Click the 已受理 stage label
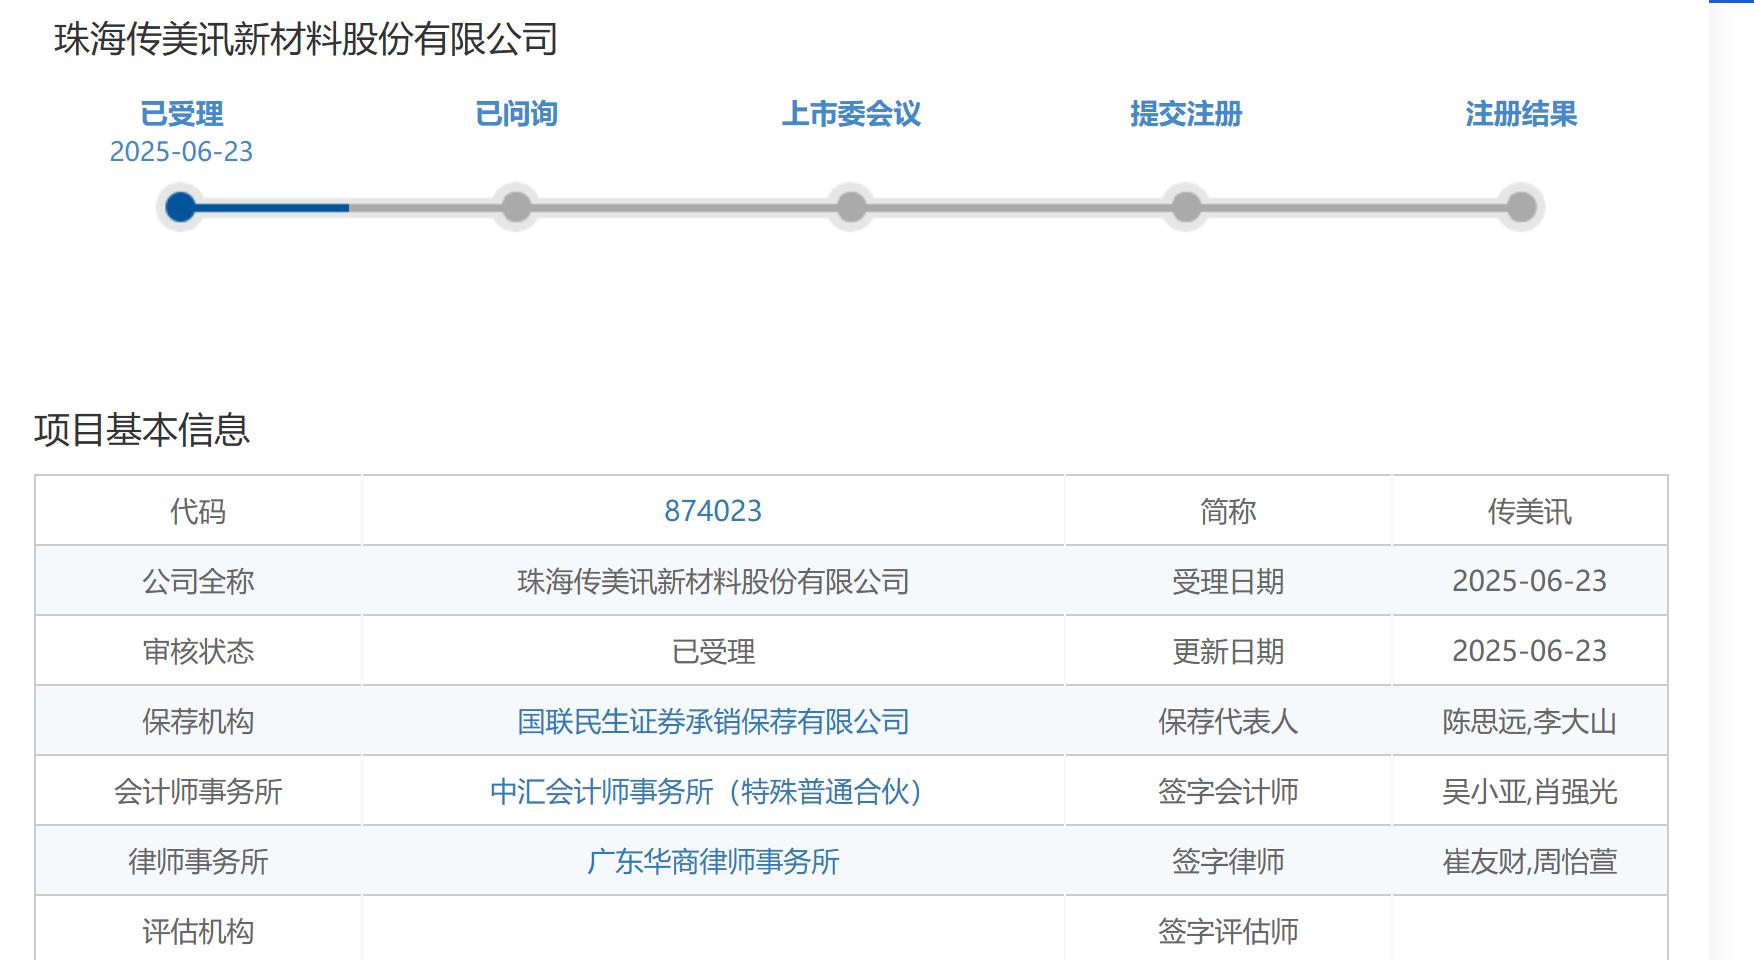The width and height of the screenshot is (1754, 960). tap(181, 114)
